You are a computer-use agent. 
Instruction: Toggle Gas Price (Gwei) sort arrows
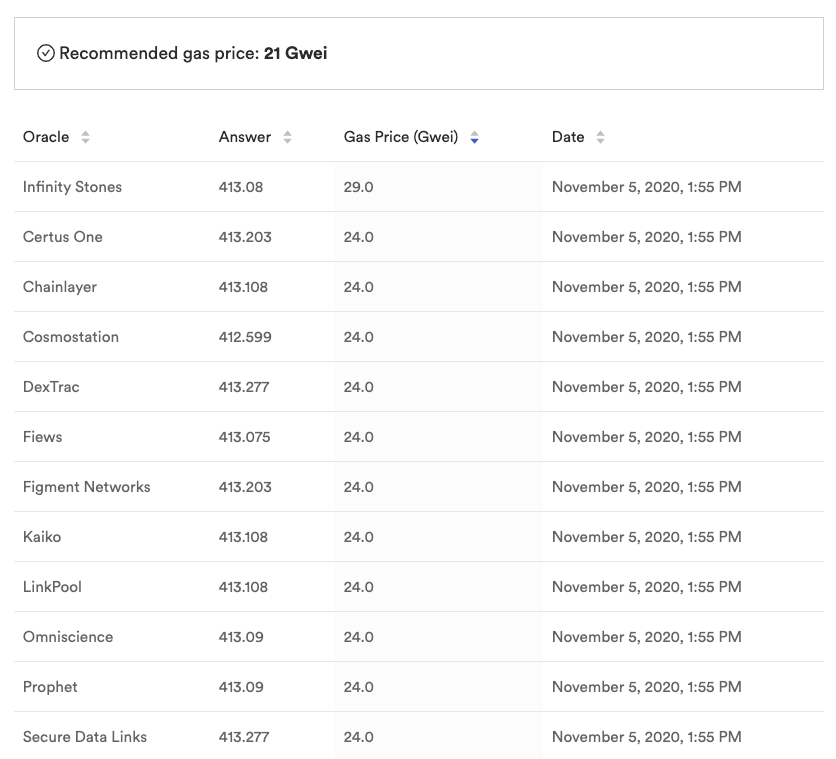(x=475, y=137)
